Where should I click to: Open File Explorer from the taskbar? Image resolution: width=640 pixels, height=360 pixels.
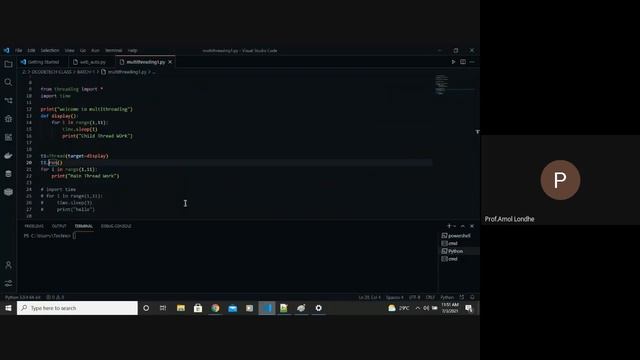[181, 308]
